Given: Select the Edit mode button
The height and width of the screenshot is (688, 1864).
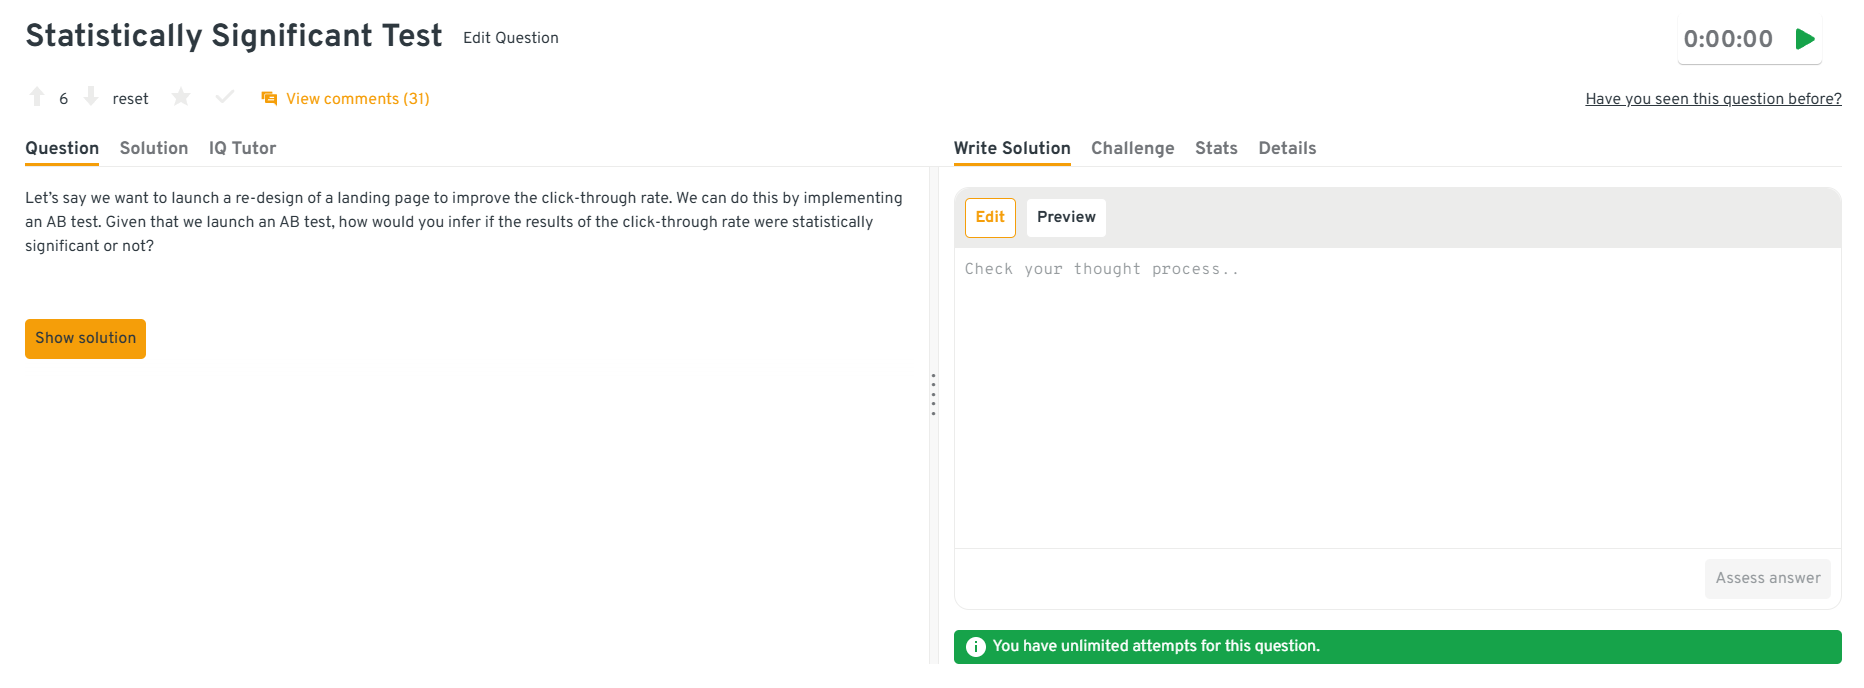Looking at the screenshot, I should (990, 217).
